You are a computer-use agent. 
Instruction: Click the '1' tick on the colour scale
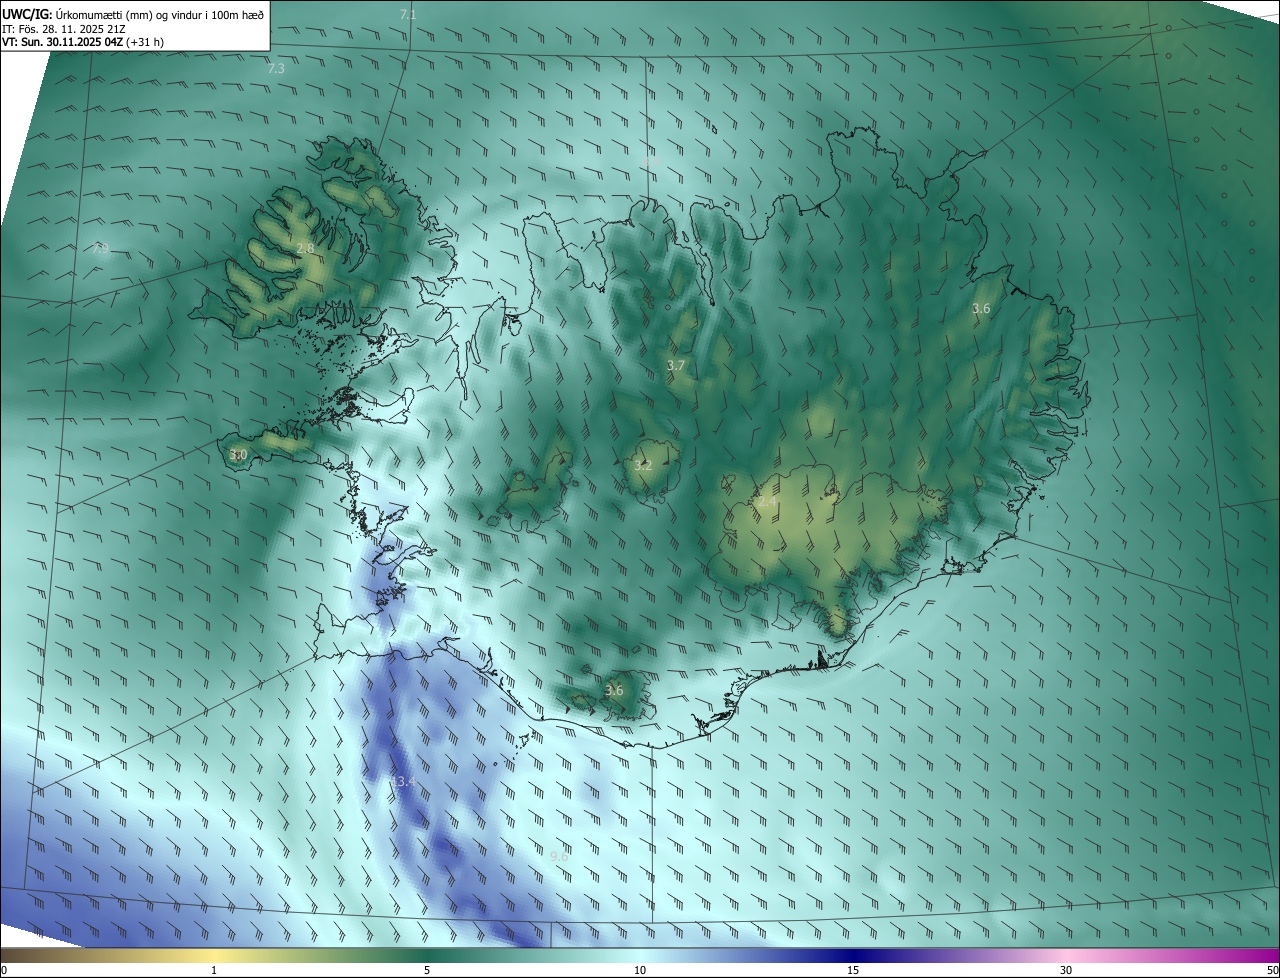[214, 971]
